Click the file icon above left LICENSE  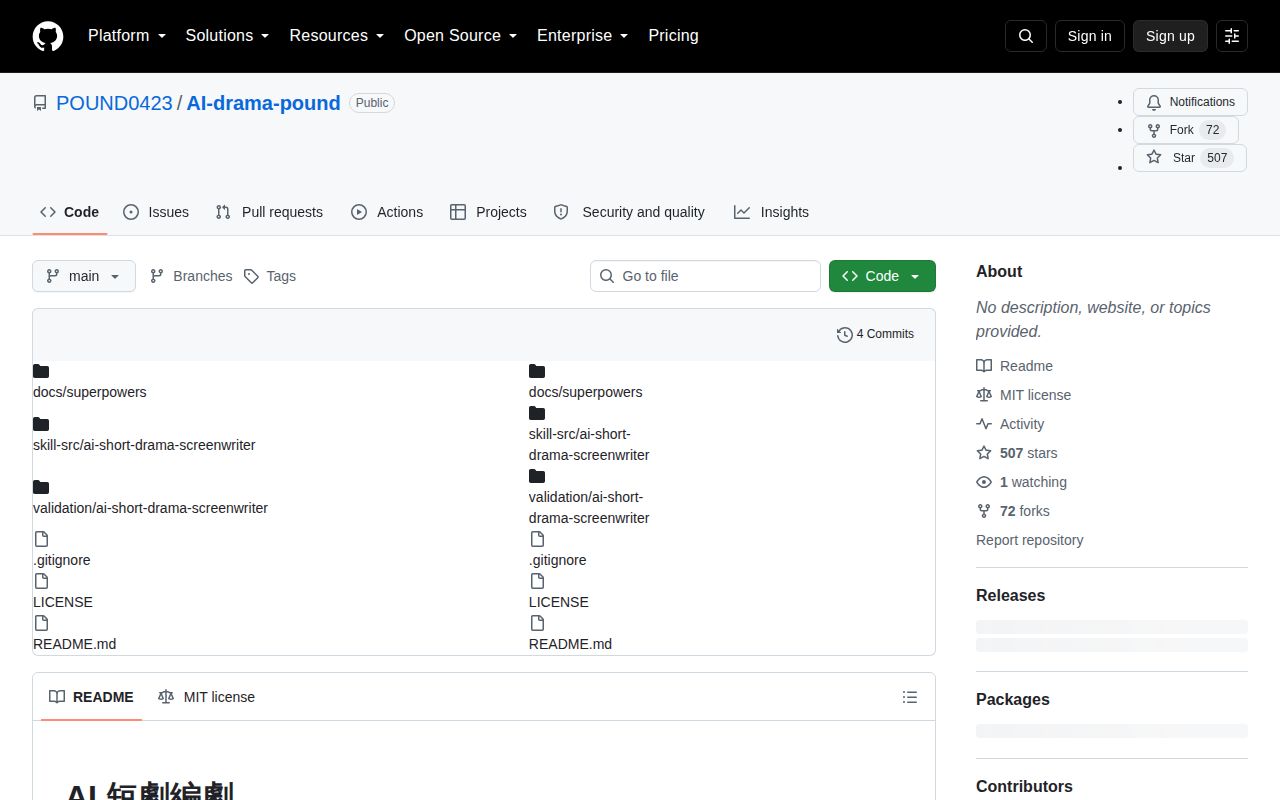click(x=41, y=581)
